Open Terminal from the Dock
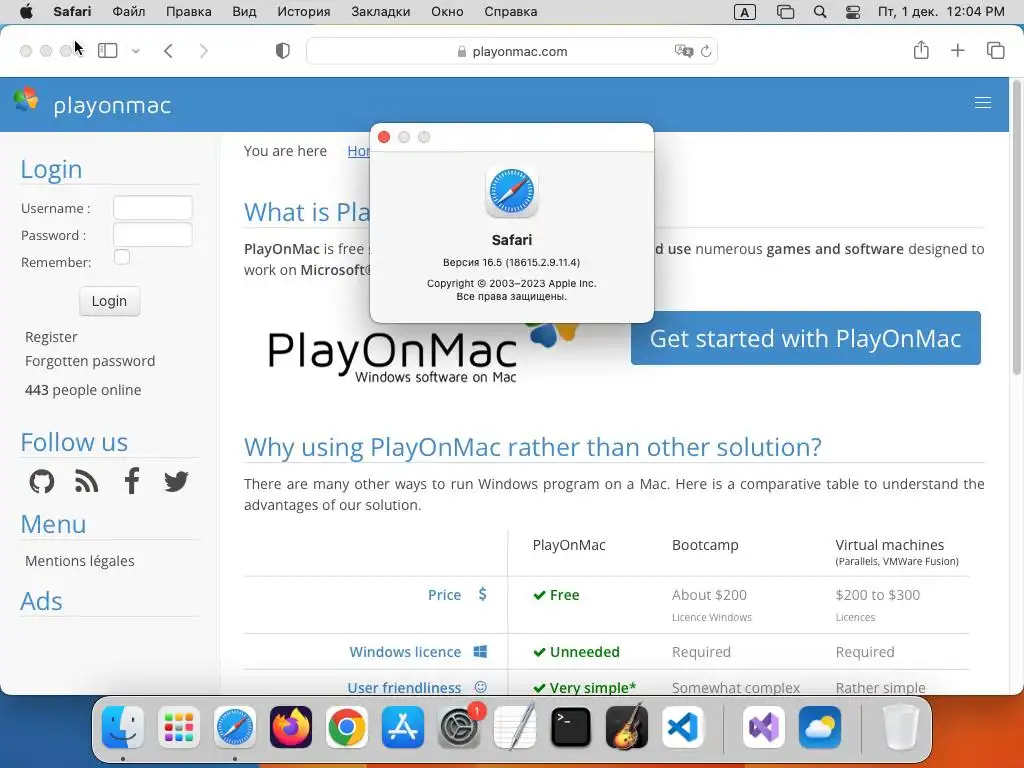 (571, 727)
